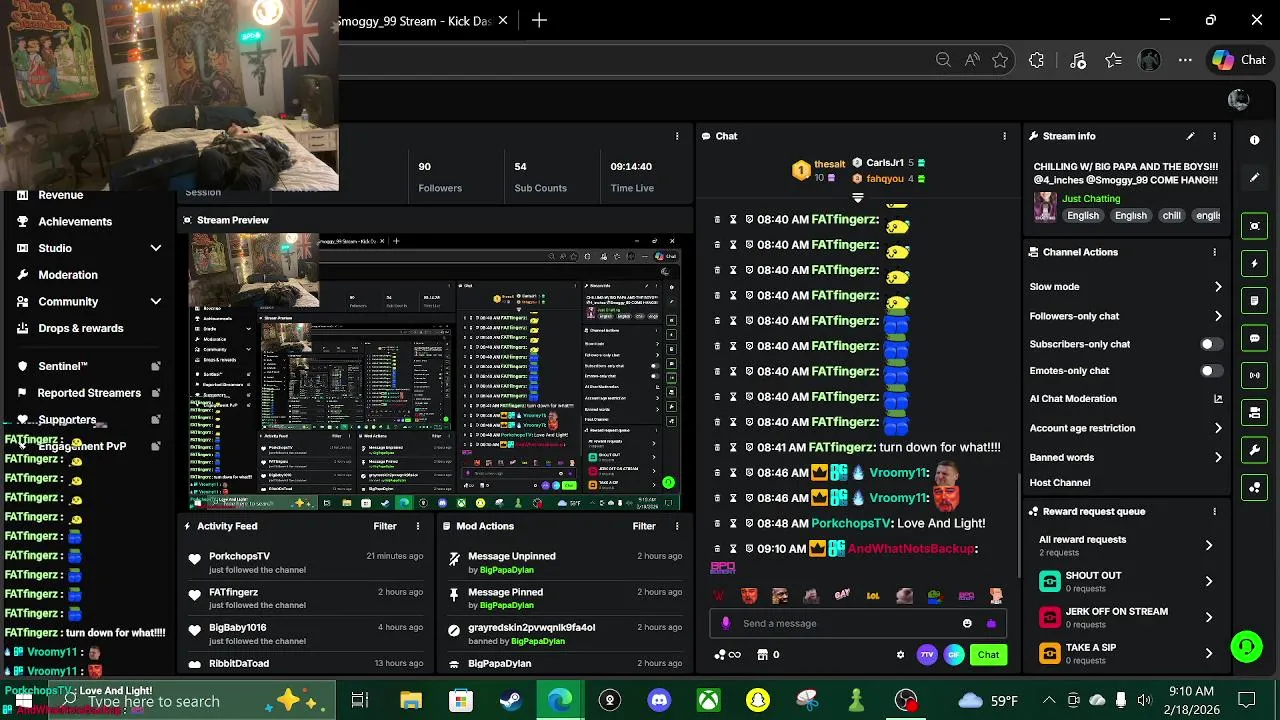The width and height of the screenshot is (1280, 720).
Task: Click the JERK OFF ON STREAM reward
Action: 1126,617
